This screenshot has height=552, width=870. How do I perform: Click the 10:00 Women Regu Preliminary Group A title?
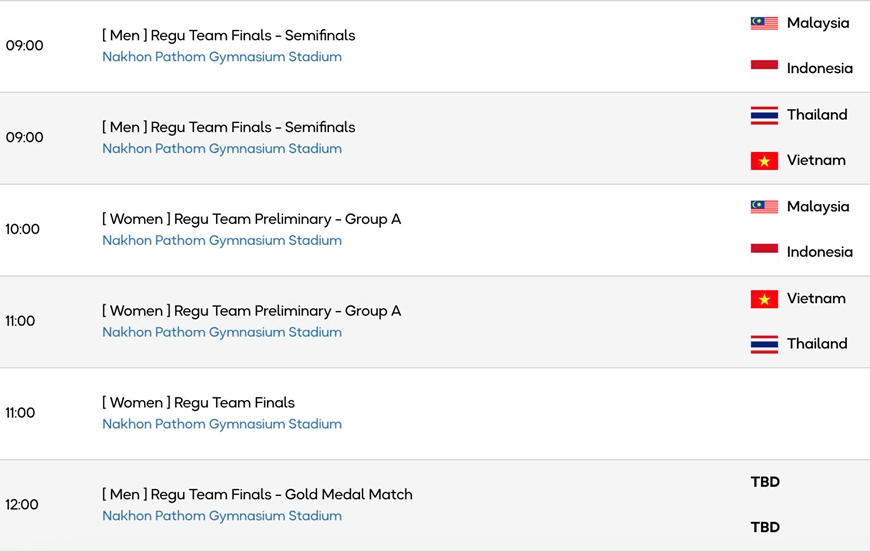(251, 219)
